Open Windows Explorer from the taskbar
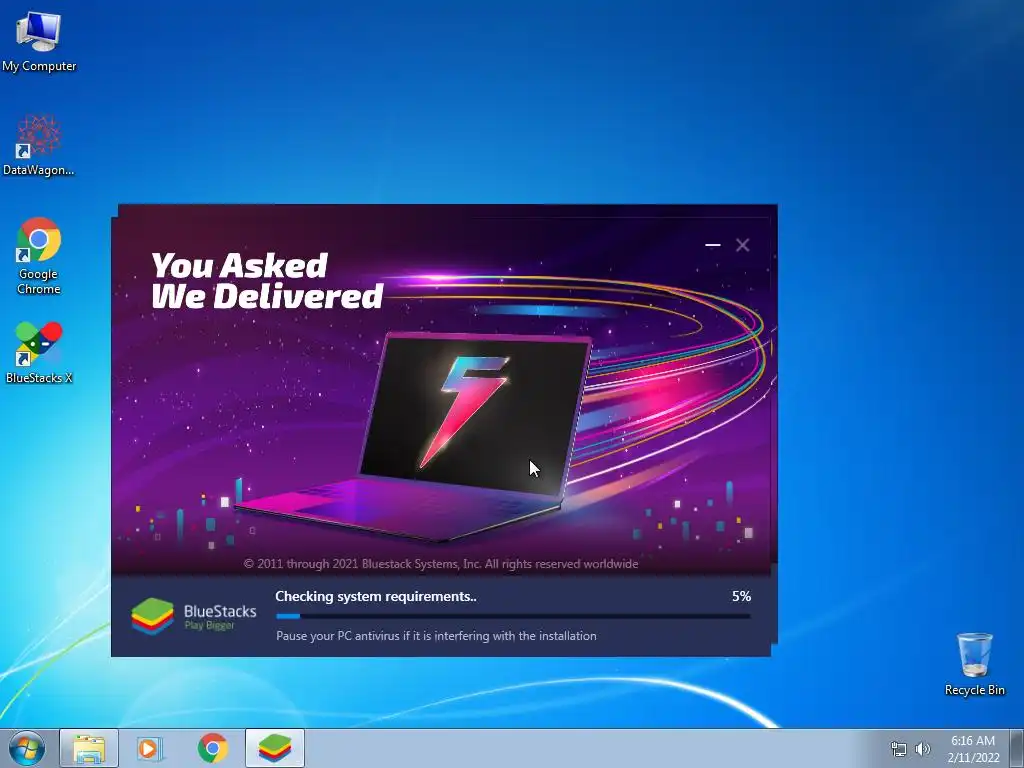This screenshot has width=1024, height=768. pos(89,748)
